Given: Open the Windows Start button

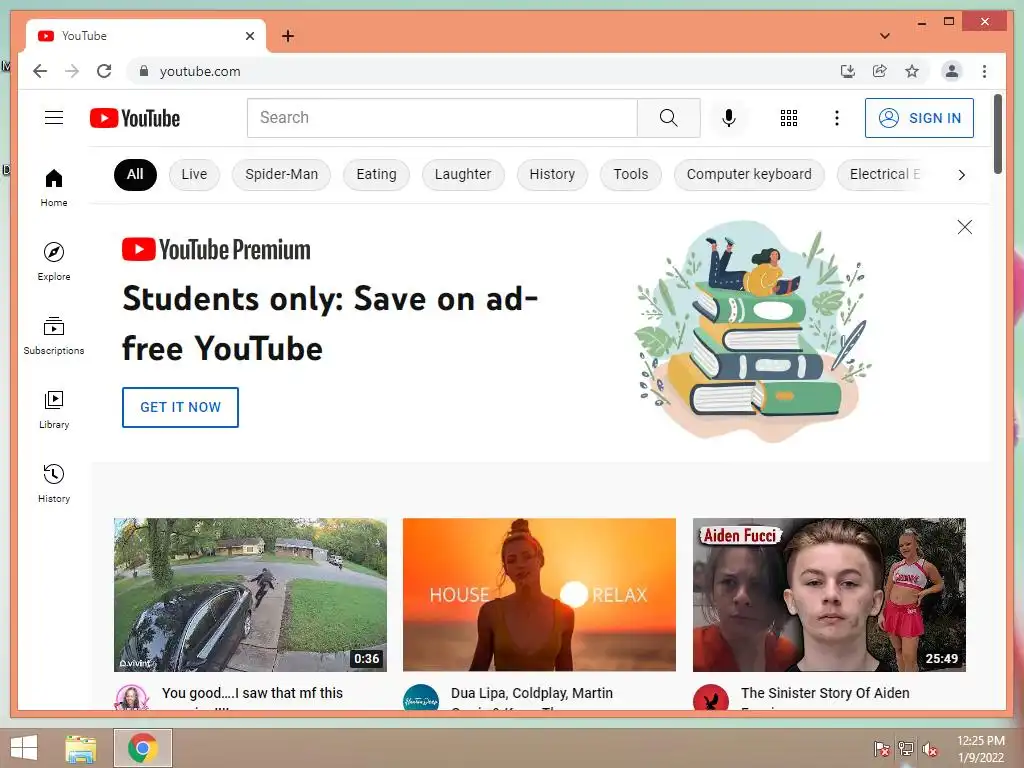Looking at the screenshot, I should coord(24,748).
